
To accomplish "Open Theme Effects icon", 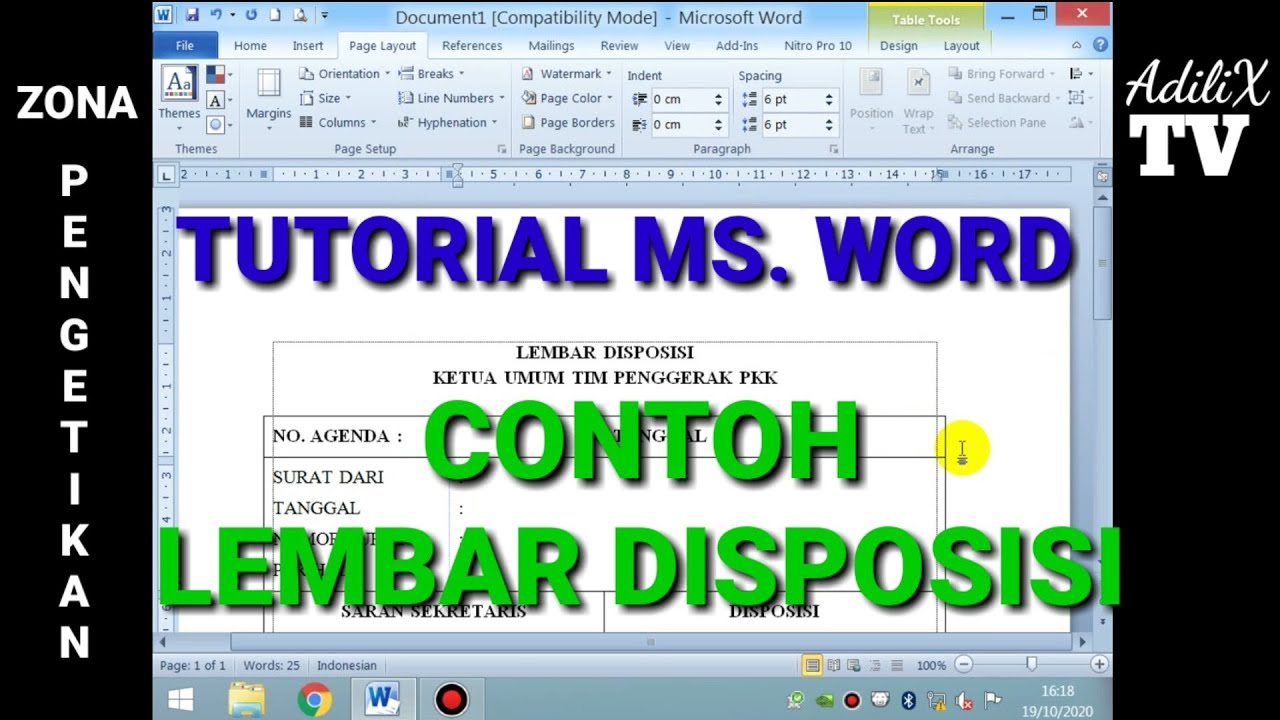I will tap(217, 124).
